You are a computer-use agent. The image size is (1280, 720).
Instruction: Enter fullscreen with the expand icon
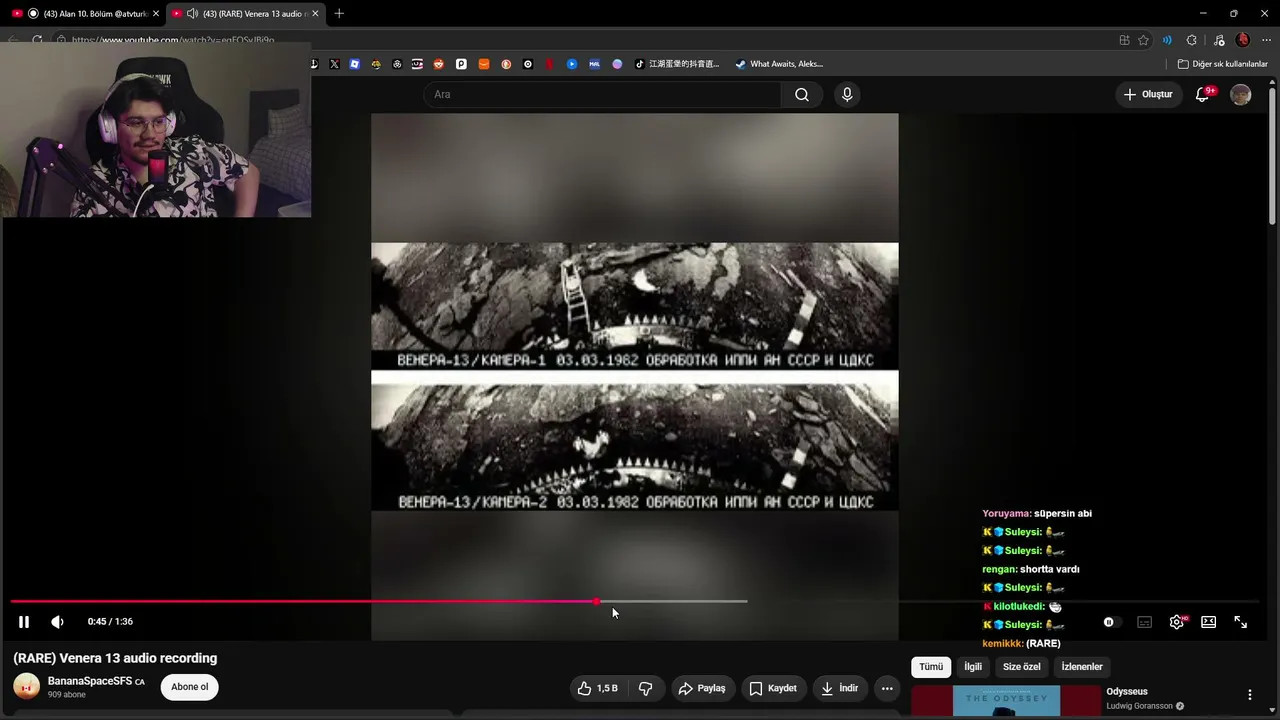(x=1240, y=622)
